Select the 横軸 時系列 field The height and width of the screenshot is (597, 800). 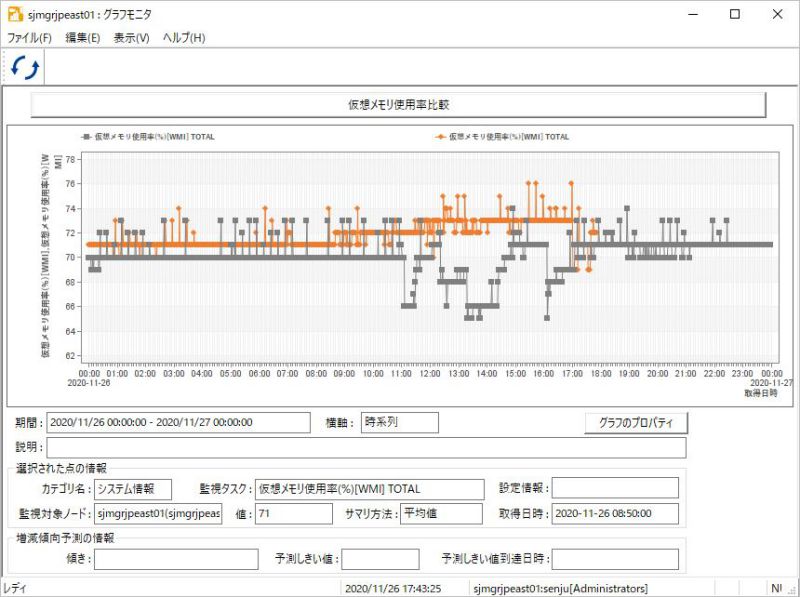[399, 422]
